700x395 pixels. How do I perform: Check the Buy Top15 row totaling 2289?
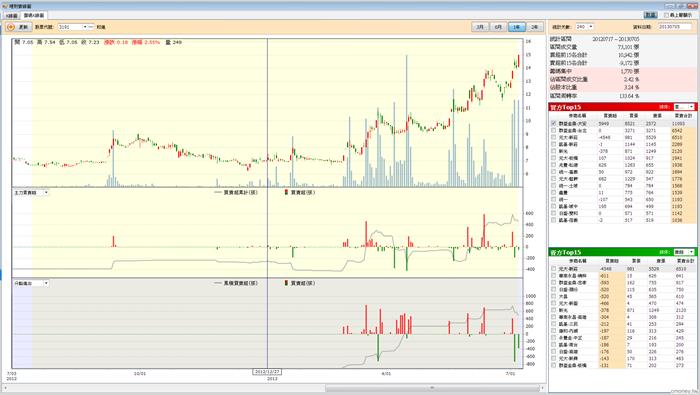coord(554,144)
